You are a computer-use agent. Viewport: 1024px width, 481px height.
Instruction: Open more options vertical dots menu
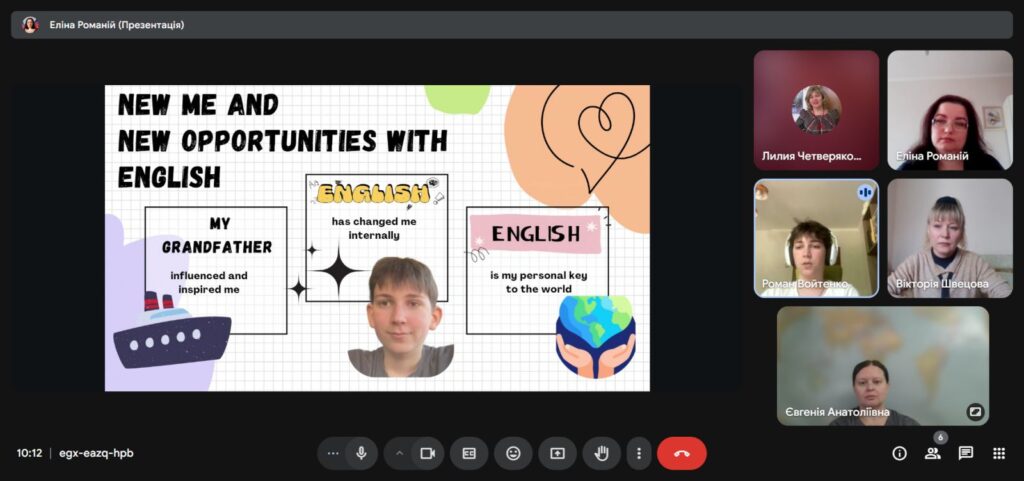click(x=638, y=453)
